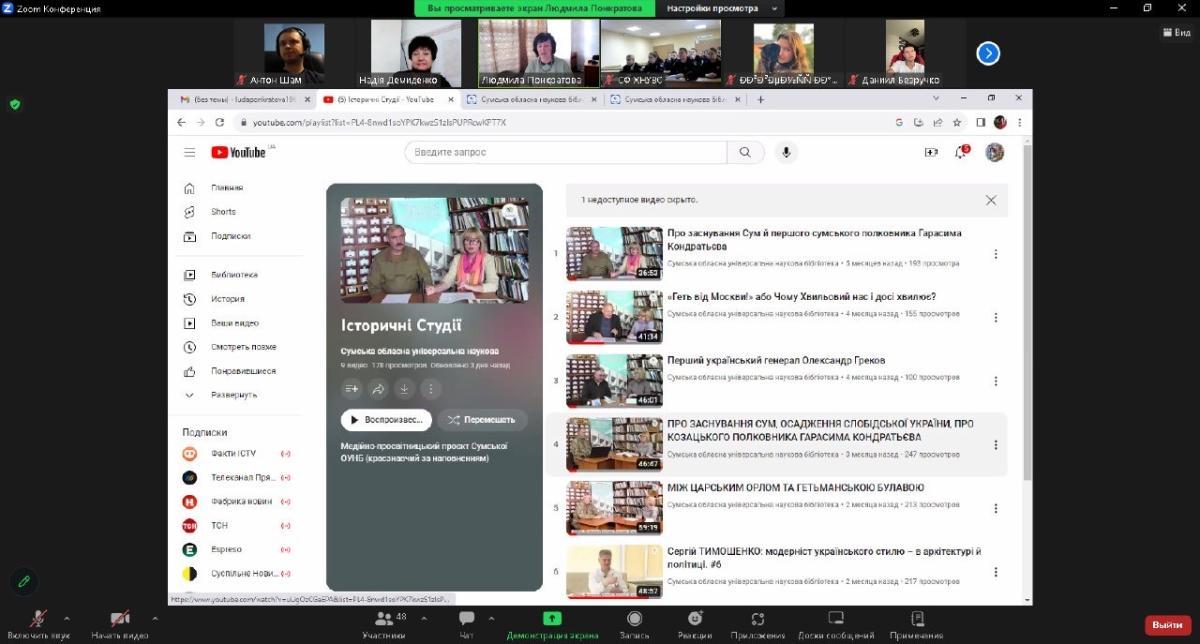
Task: Click the playlist share arrow icon
Action: [x=378, y=389]
